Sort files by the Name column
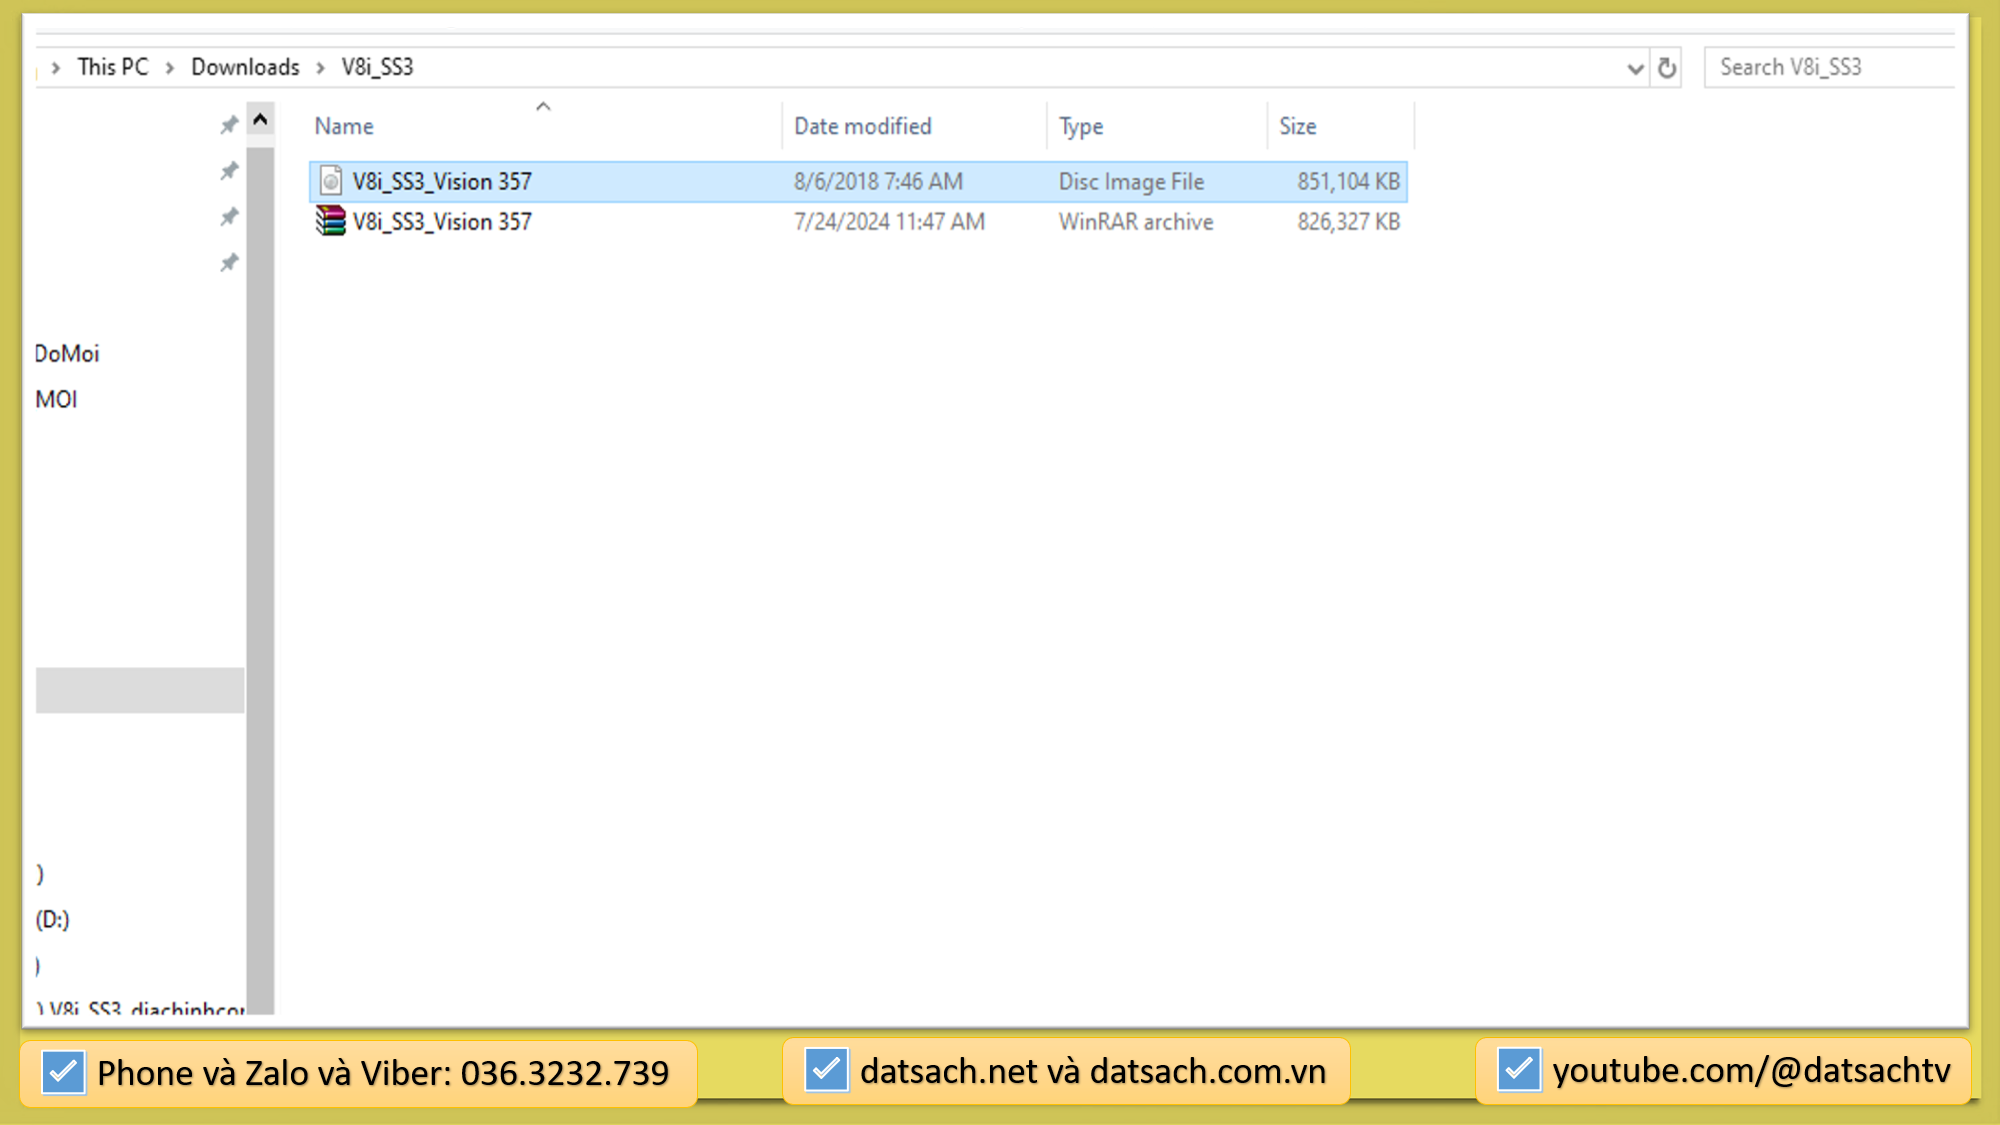 [344, 126]
